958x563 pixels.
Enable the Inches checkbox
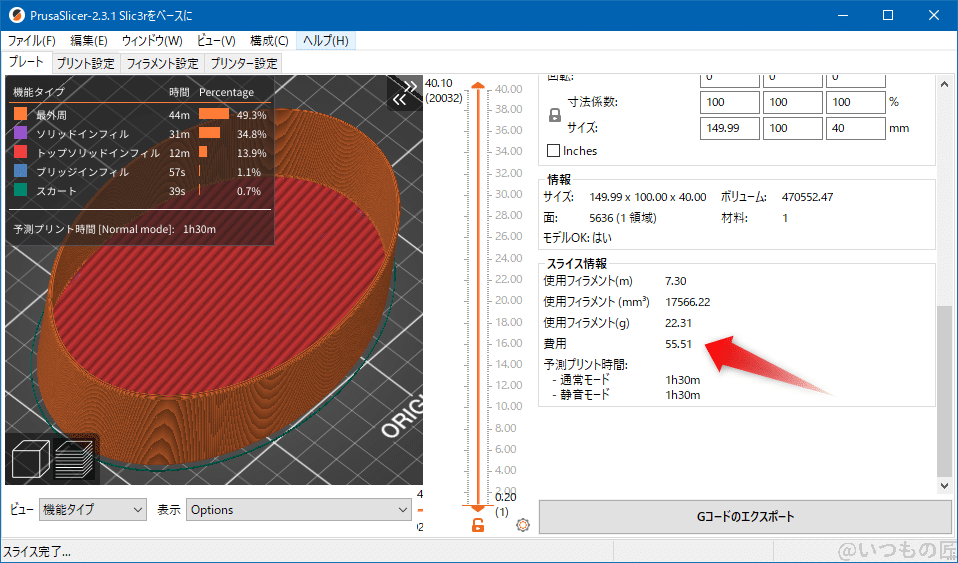(554, 151)
